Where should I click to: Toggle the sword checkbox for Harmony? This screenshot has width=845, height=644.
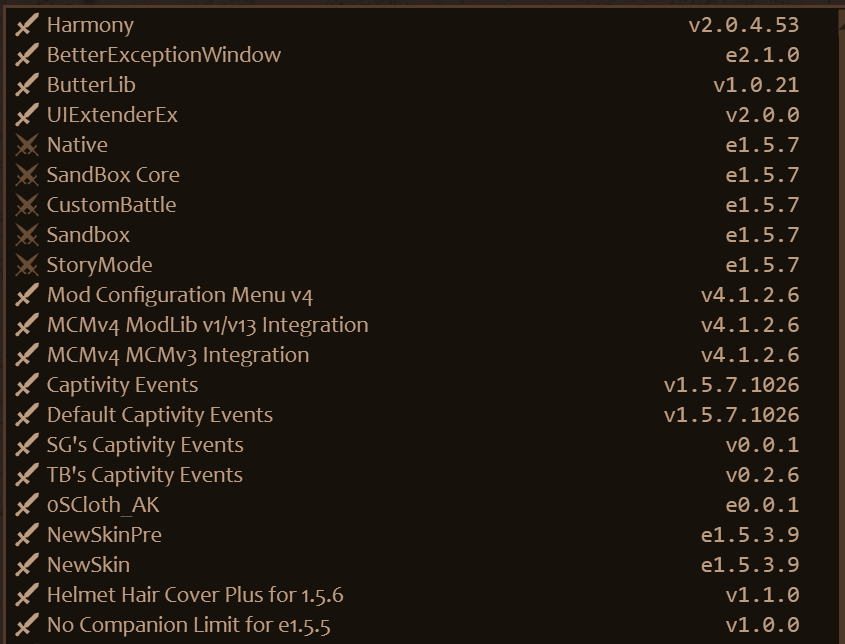click(x=27, y=25)
